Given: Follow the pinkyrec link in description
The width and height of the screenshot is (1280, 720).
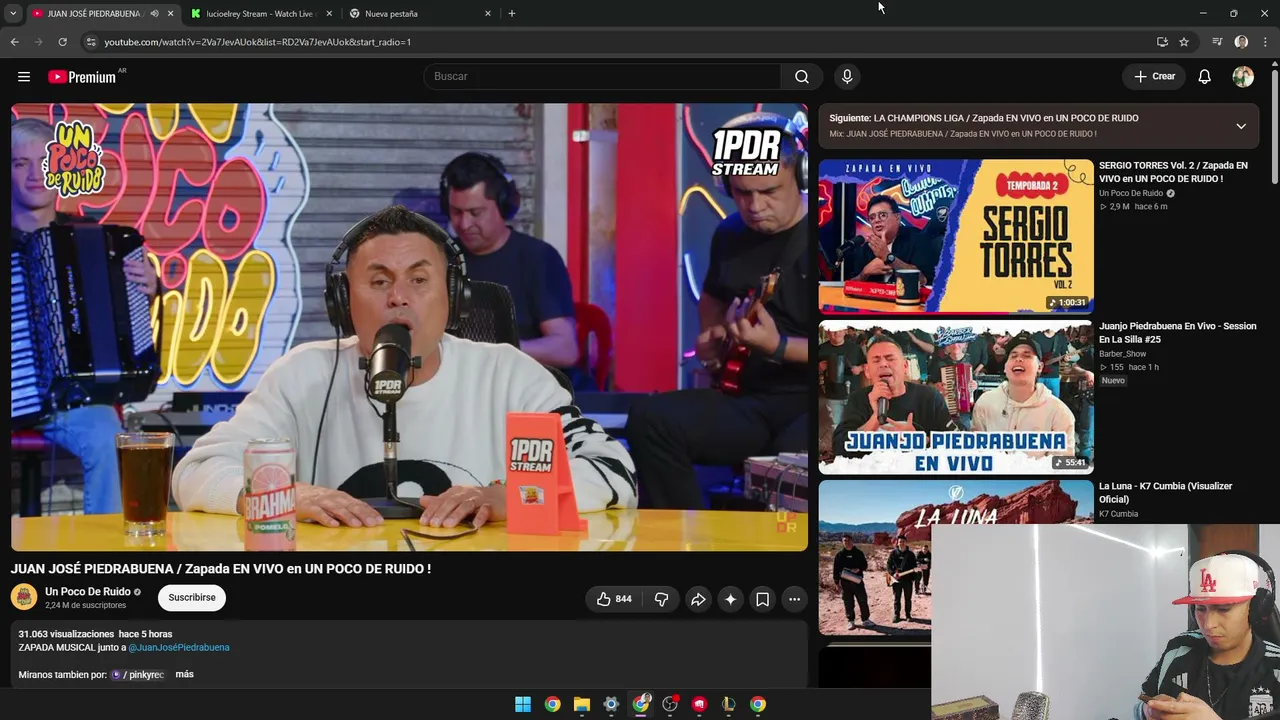Looking at the screenshot, I should (x=138, y=675).
